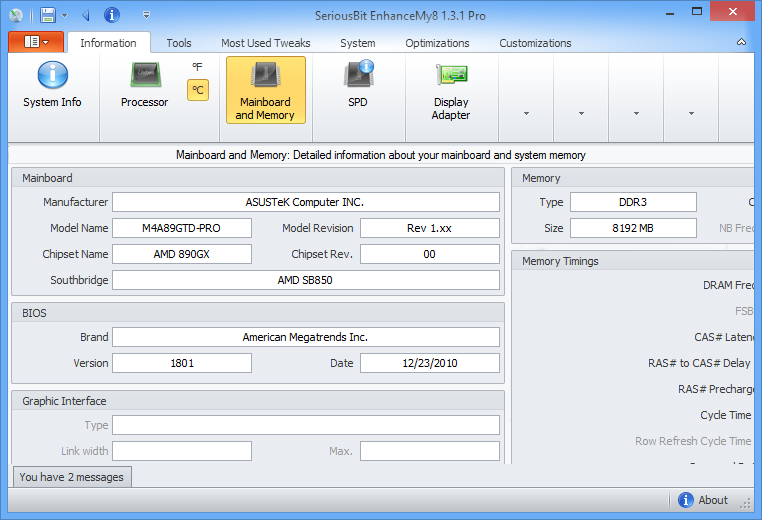Viewport: 762px width, 520px height.
Task: Click the empty Graphic Interface Type field
Action: point(306,425)
